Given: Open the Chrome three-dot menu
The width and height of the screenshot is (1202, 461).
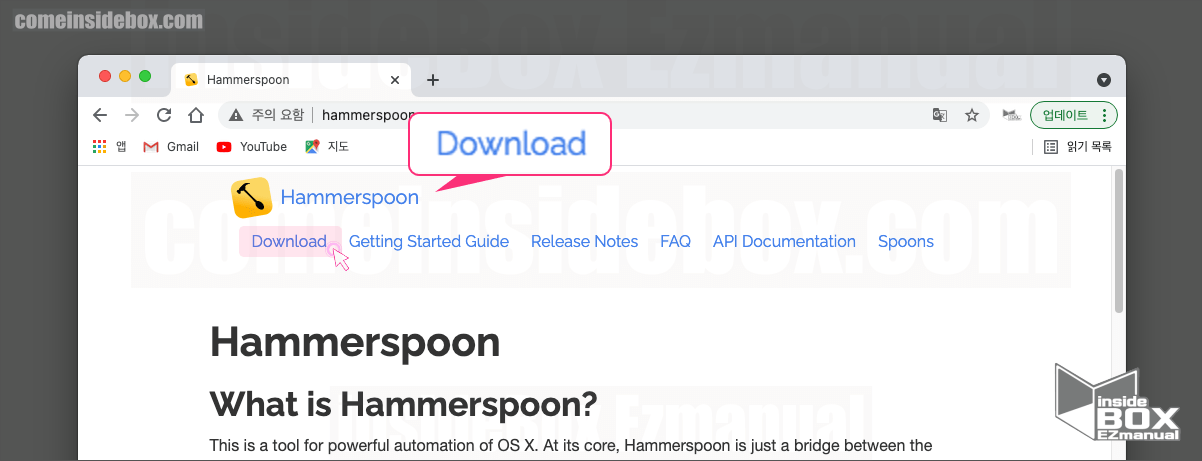Looking at the screenshot, I should pos(1104,115).
